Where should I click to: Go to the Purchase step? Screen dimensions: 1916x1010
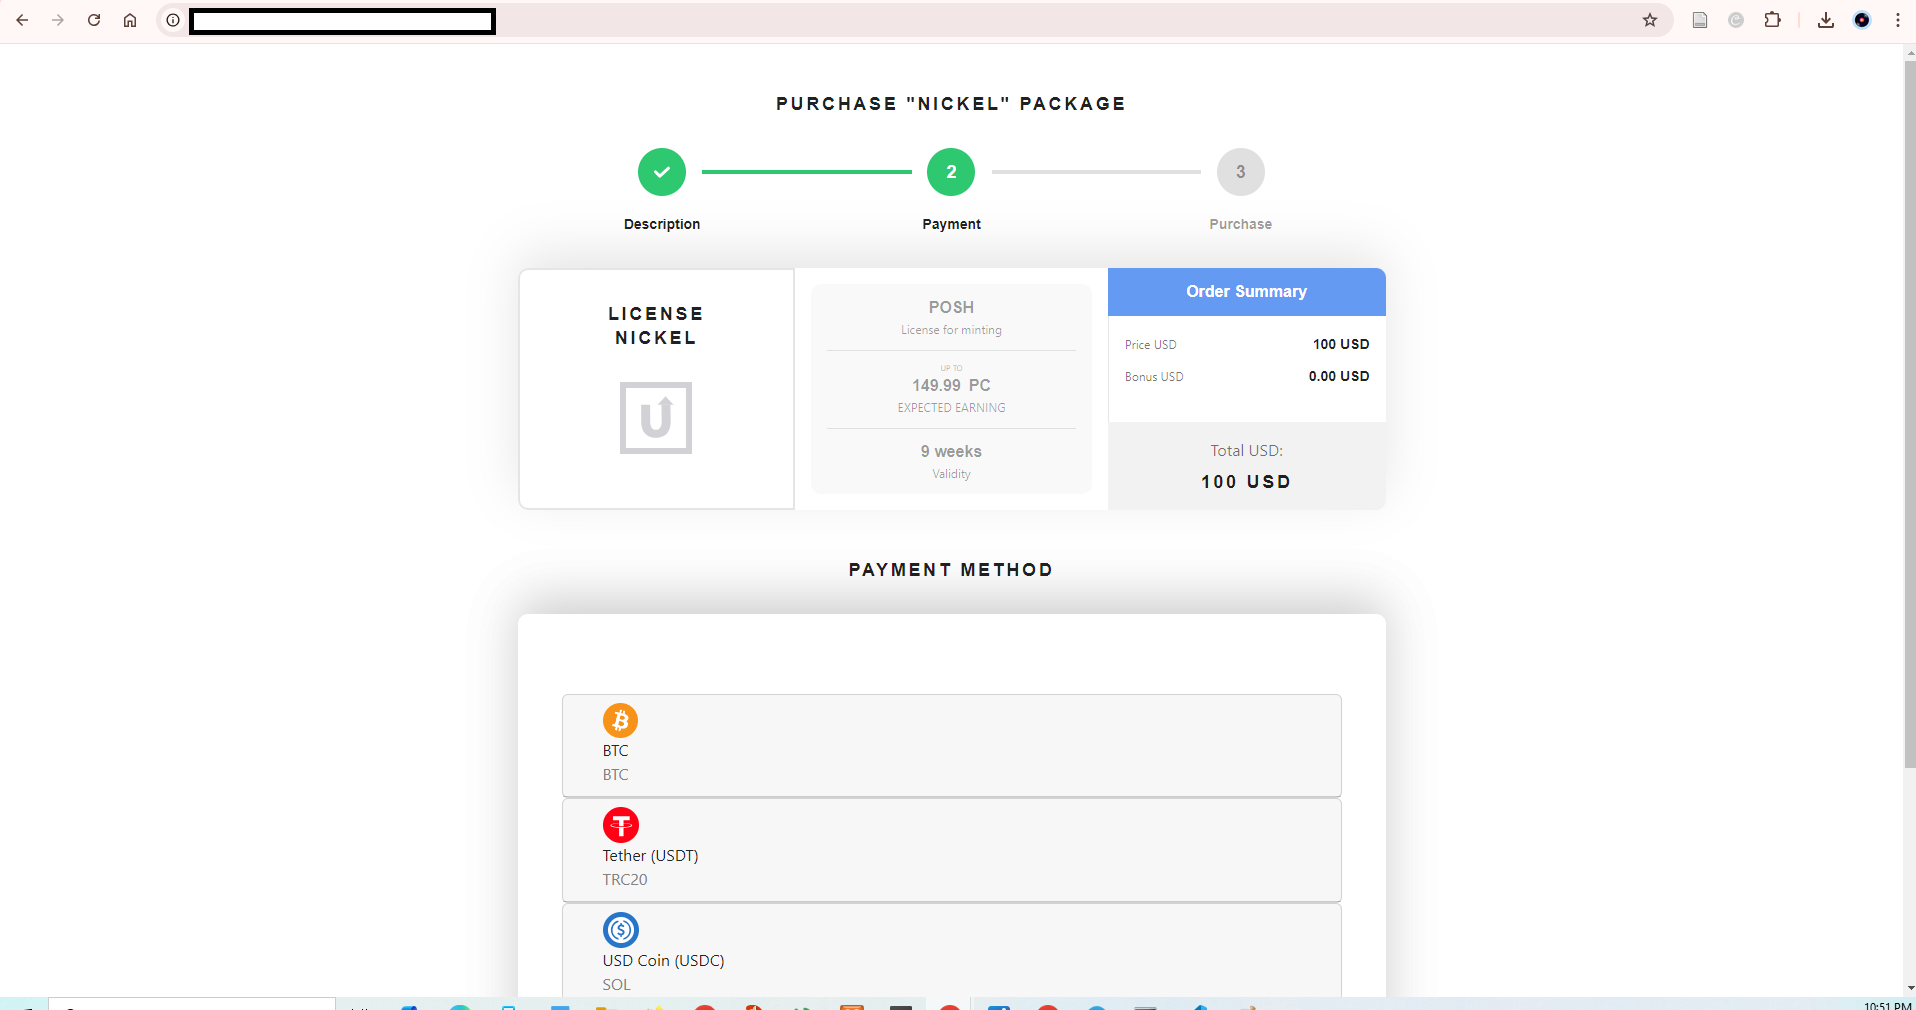pyautogui.click(x=1239, y=171)
